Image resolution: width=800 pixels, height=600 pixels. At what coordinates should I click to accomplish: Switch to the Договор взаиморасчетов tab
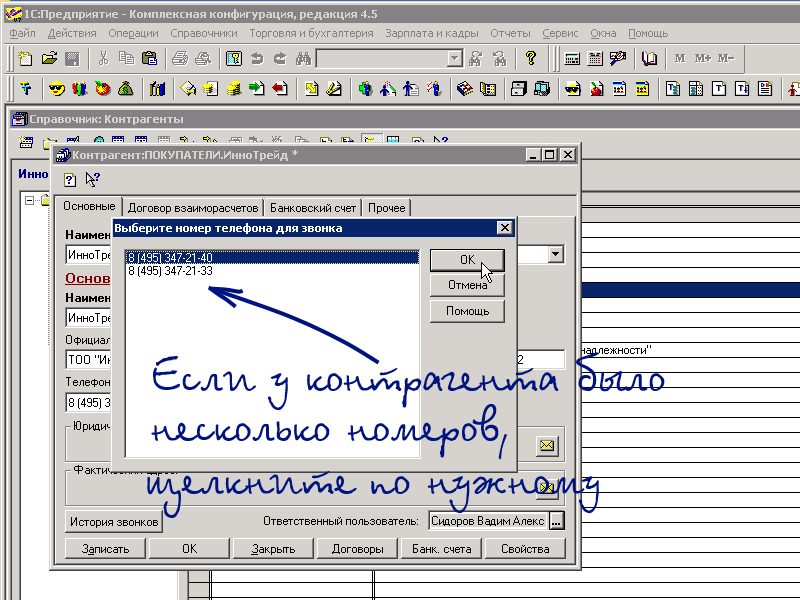pos(193,208)
